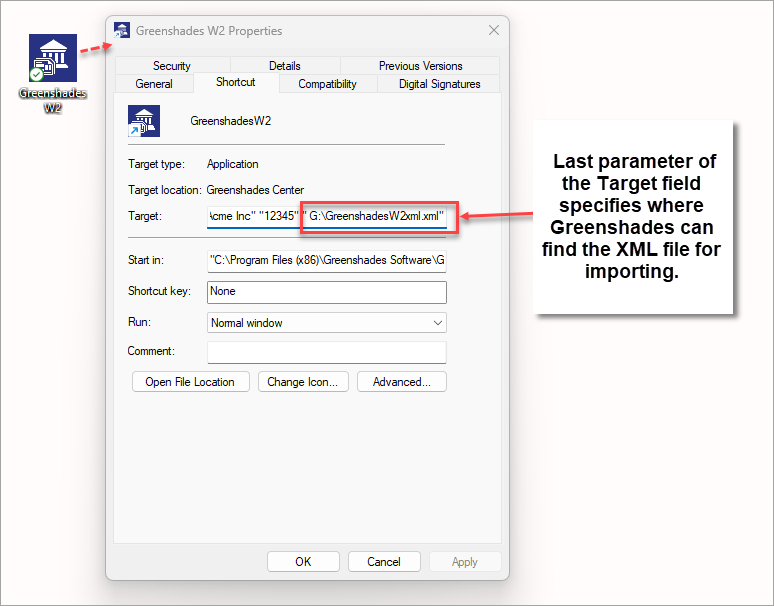774x606 pixels.
Task: Click the Open File Location button
Action: click(x=191, y=382)
